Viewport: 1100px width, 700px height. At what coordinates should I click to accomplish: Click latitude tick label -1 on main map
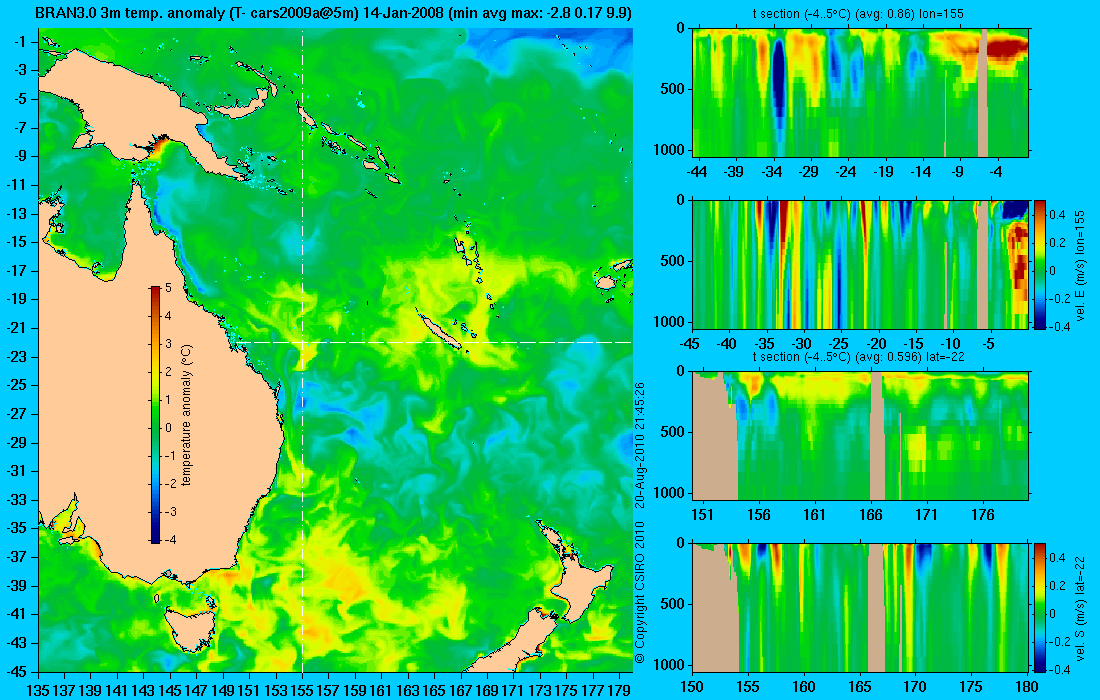tap(20, 42)
